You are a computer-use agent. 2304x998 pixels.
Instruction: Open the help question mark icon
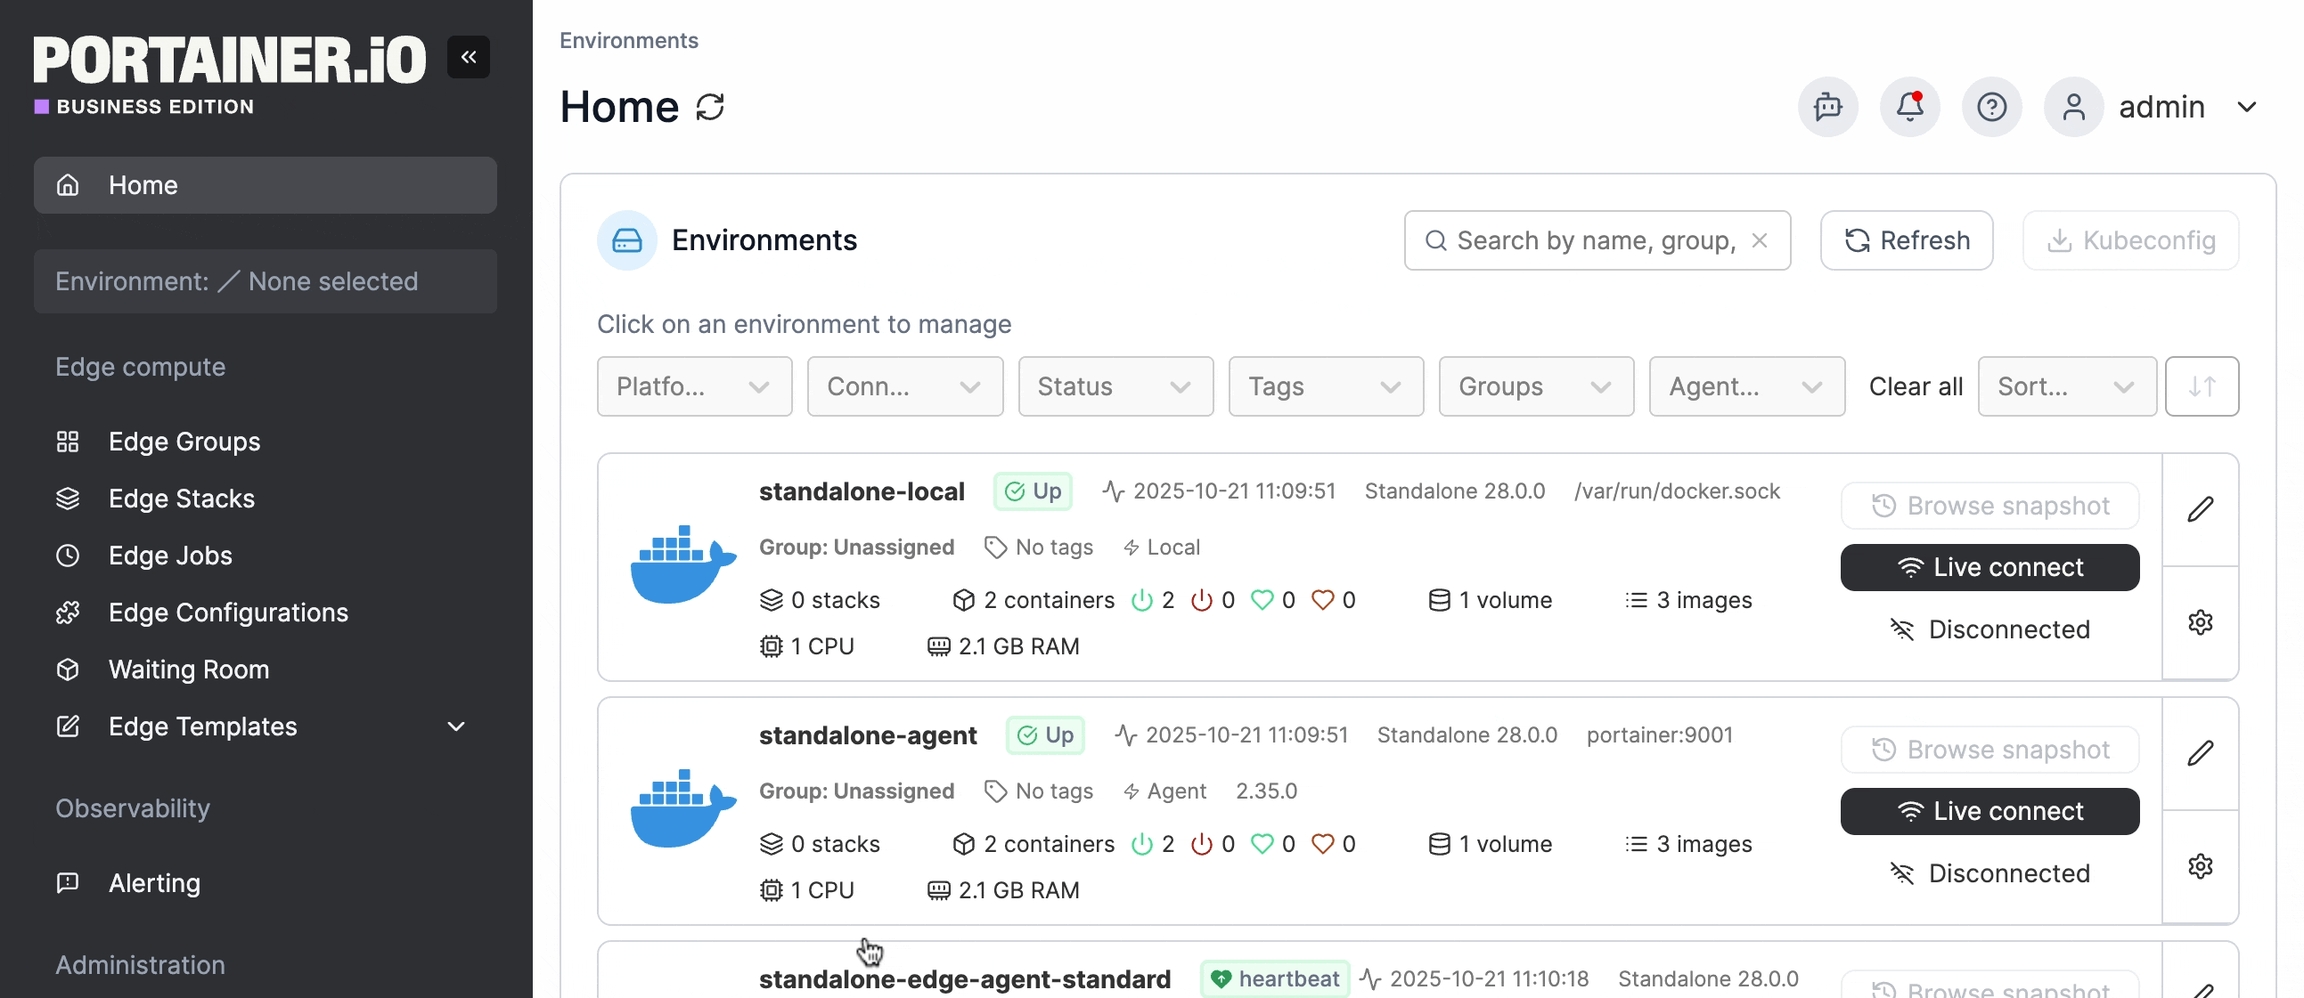pos(1991,107)
